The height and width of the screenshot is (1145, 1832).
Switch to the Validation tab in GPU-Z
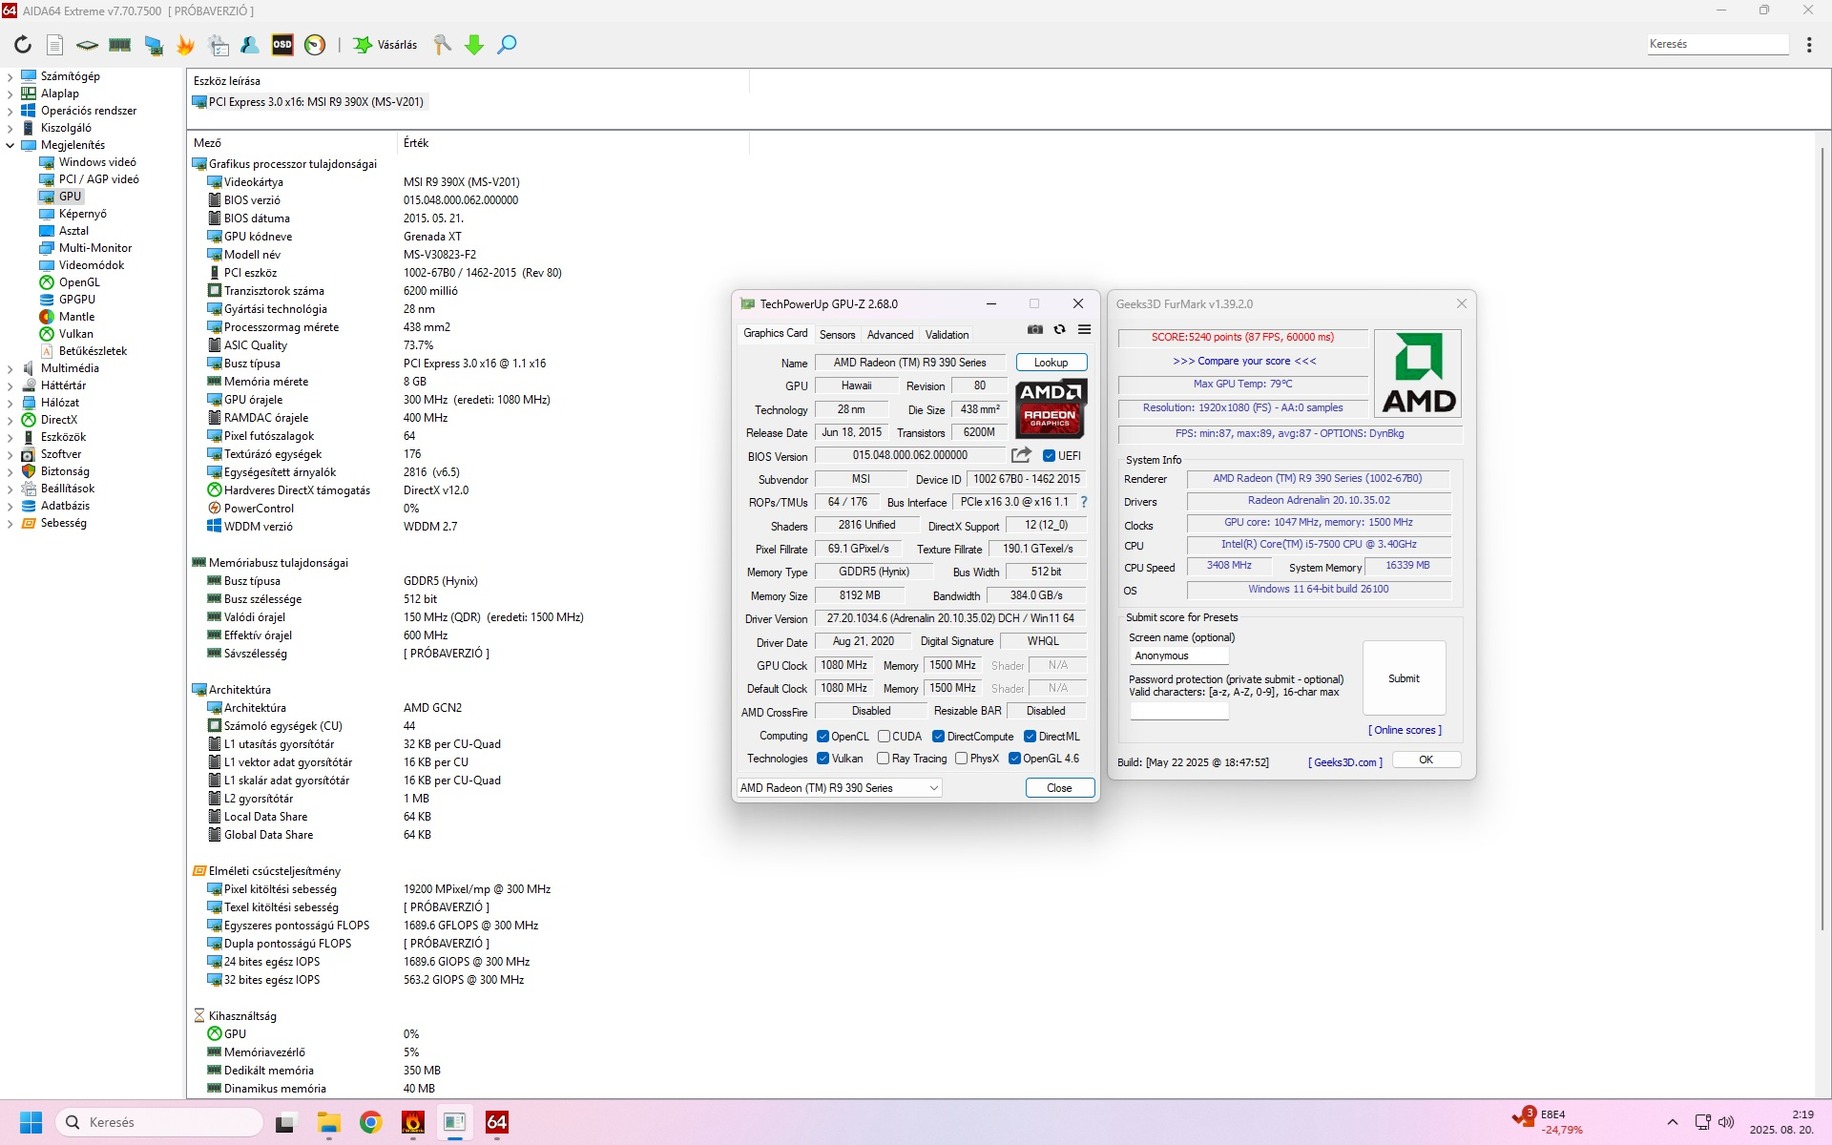pyautogui.click(x=947, y=335)
